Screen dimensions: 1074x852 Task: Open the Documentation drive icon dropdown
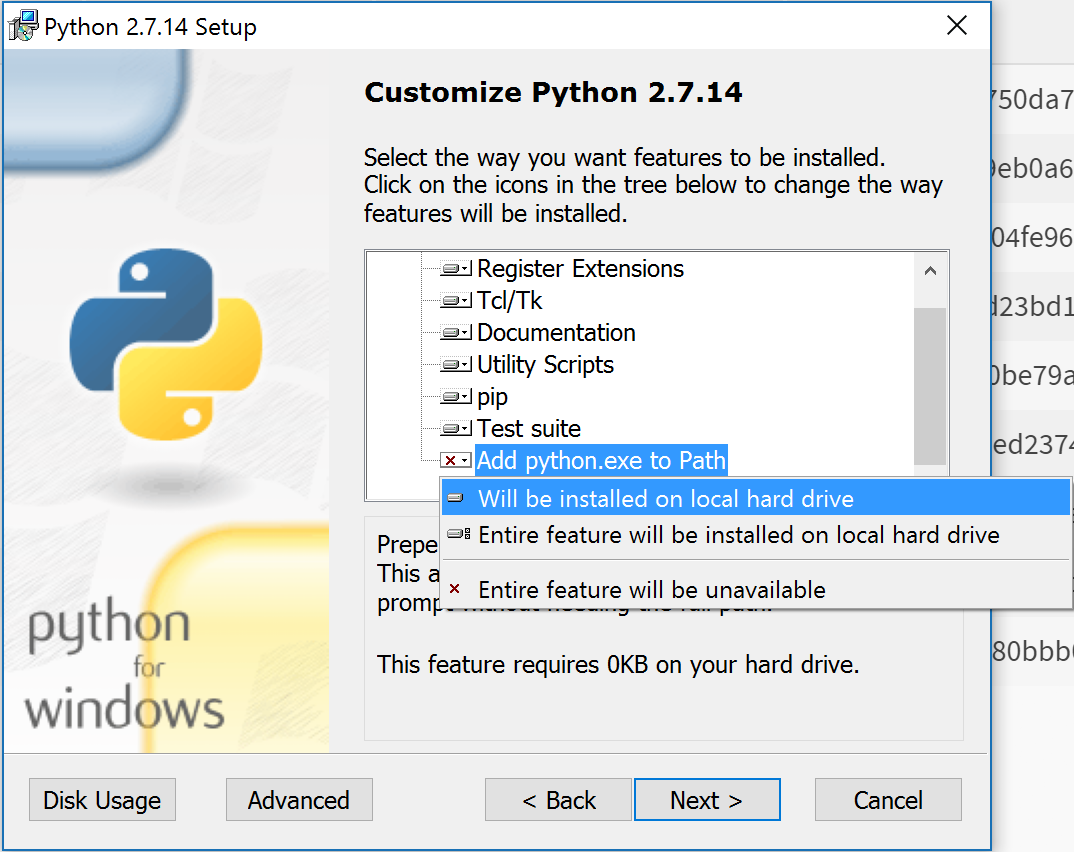pos(456,333)
